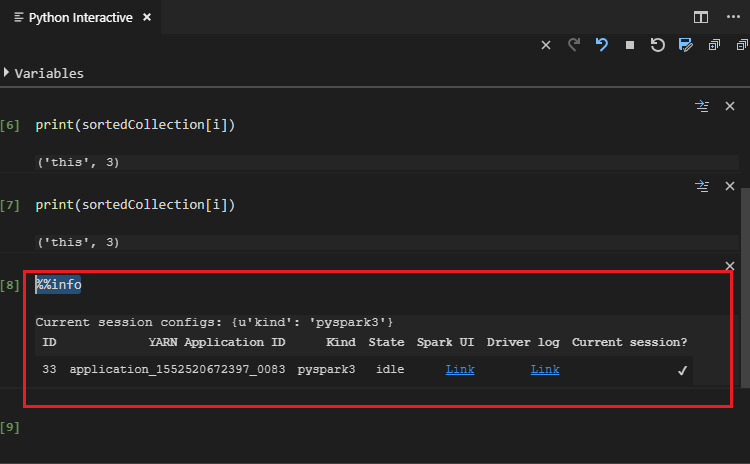Go to code for cell [7]
Screen dimensions: 750x464
pos(702,186)
